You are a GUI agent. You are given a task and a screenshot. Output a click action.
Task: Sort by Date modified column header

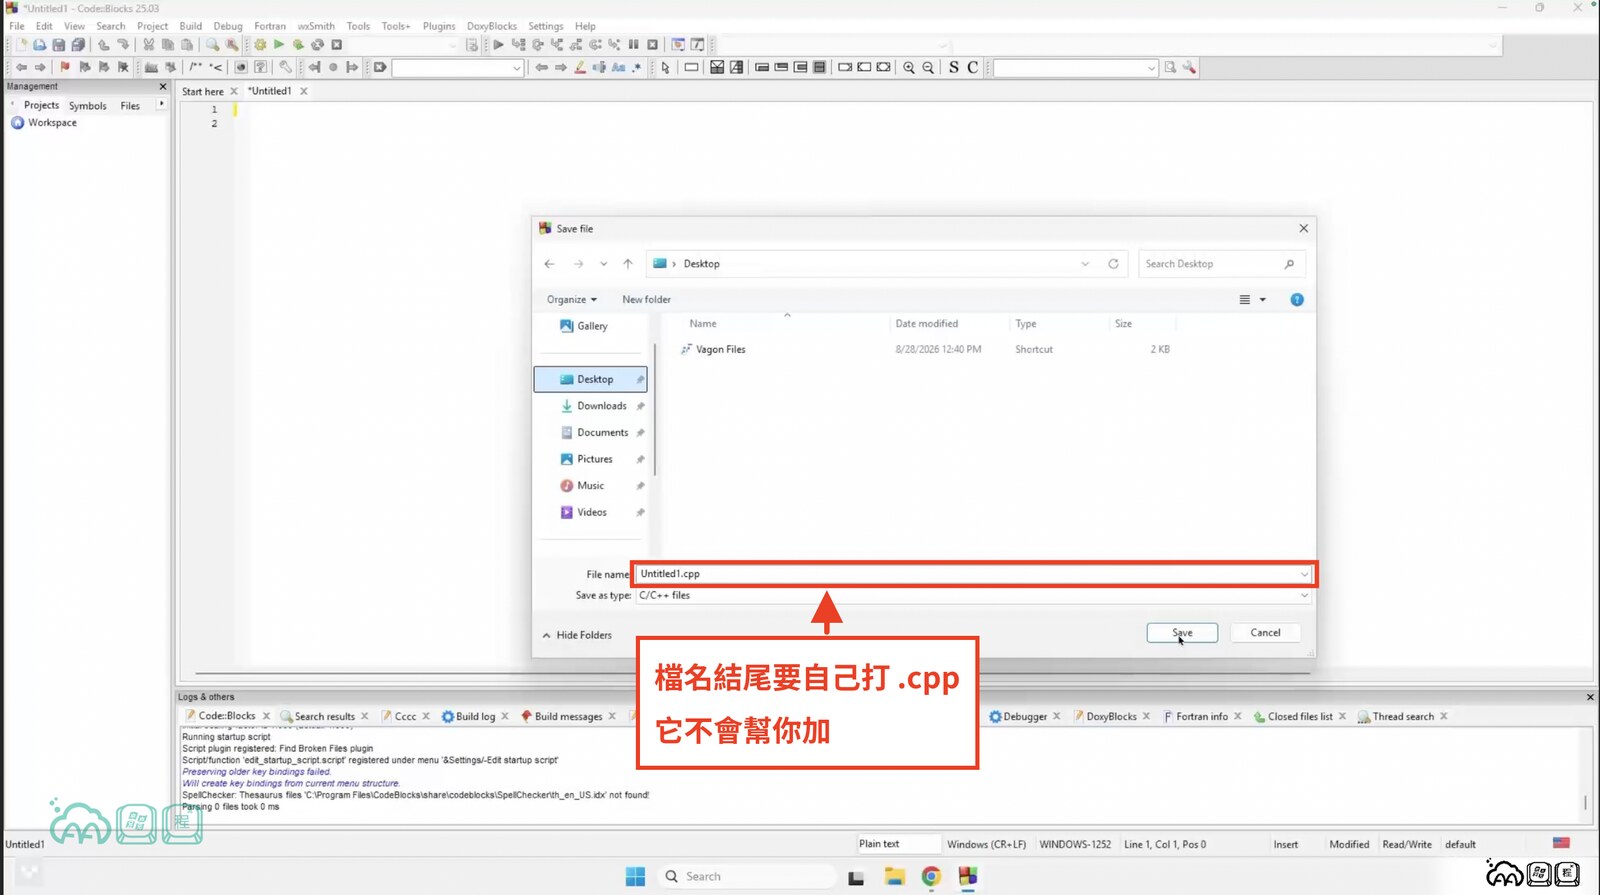[x=927, y=324]
